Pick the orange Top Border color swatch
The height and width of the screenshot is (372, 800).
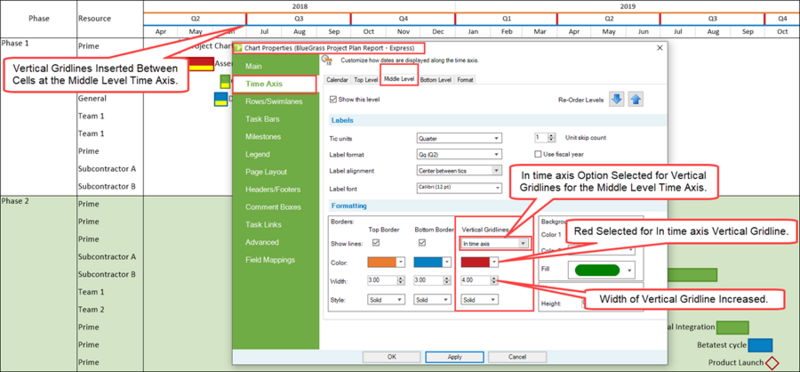[382, 262]
